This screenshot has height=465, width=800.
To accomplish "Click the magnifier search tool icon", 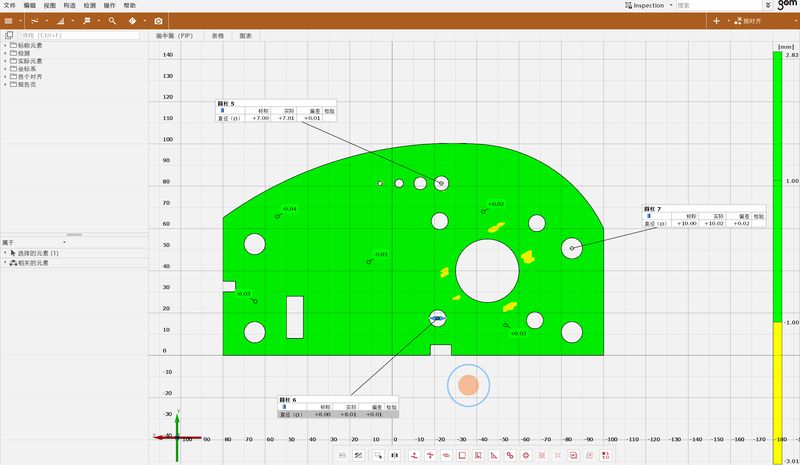I will [111, 21].
